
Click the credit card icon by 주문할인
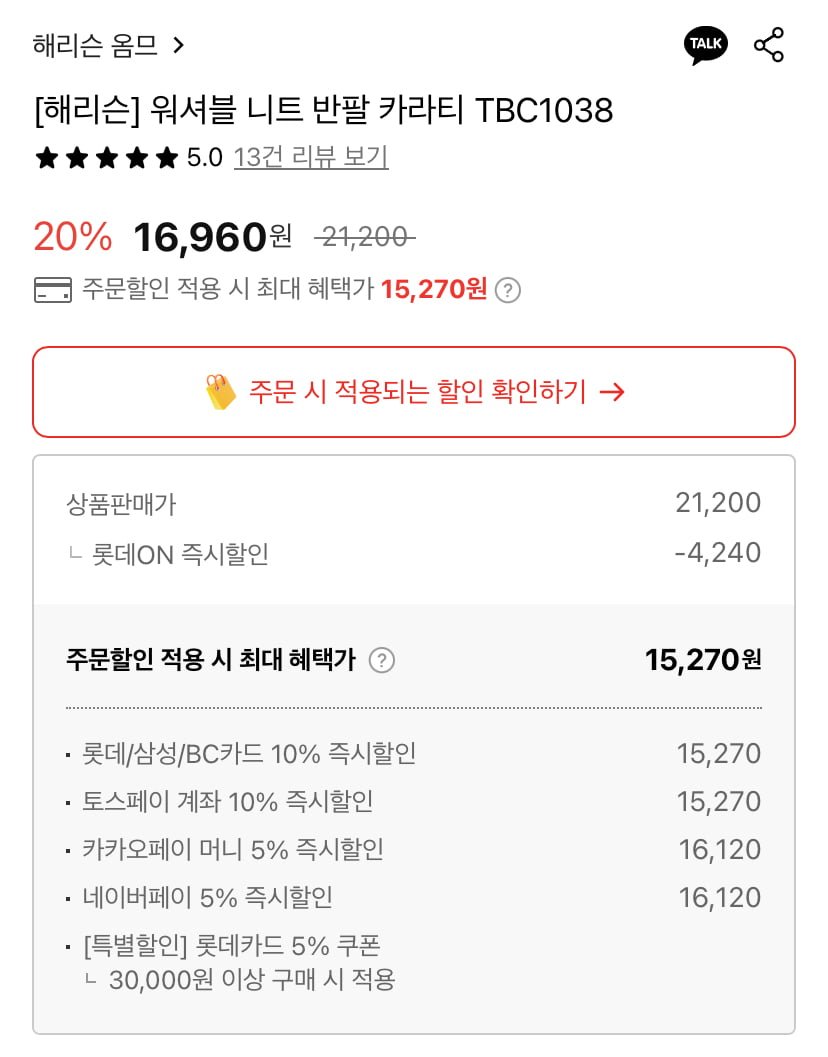click(52, 290)
